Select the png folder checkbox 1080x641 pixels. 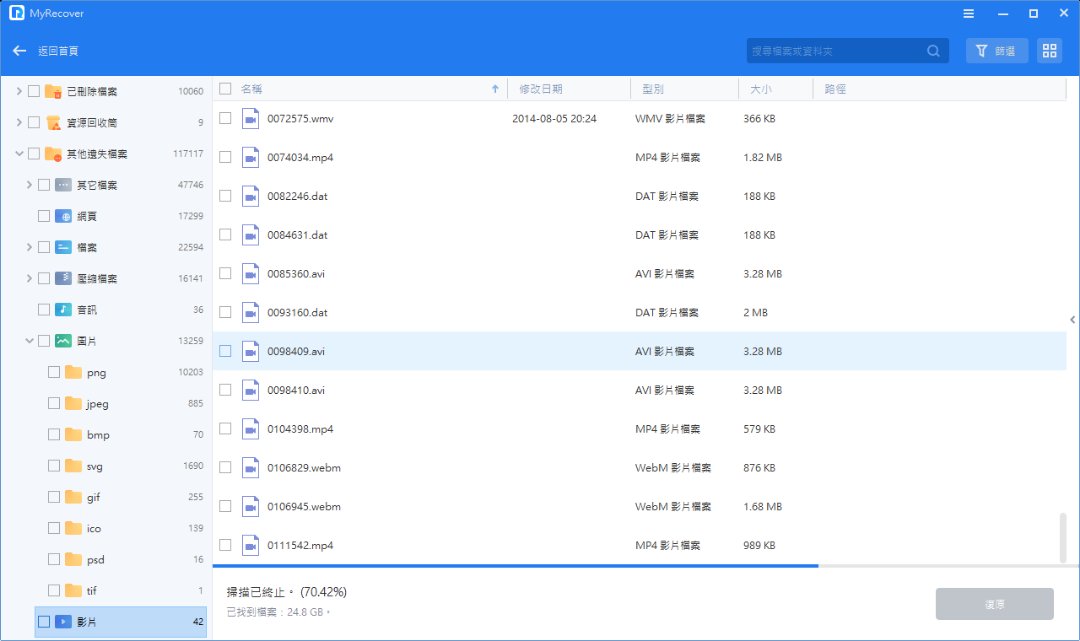[54, 372]
